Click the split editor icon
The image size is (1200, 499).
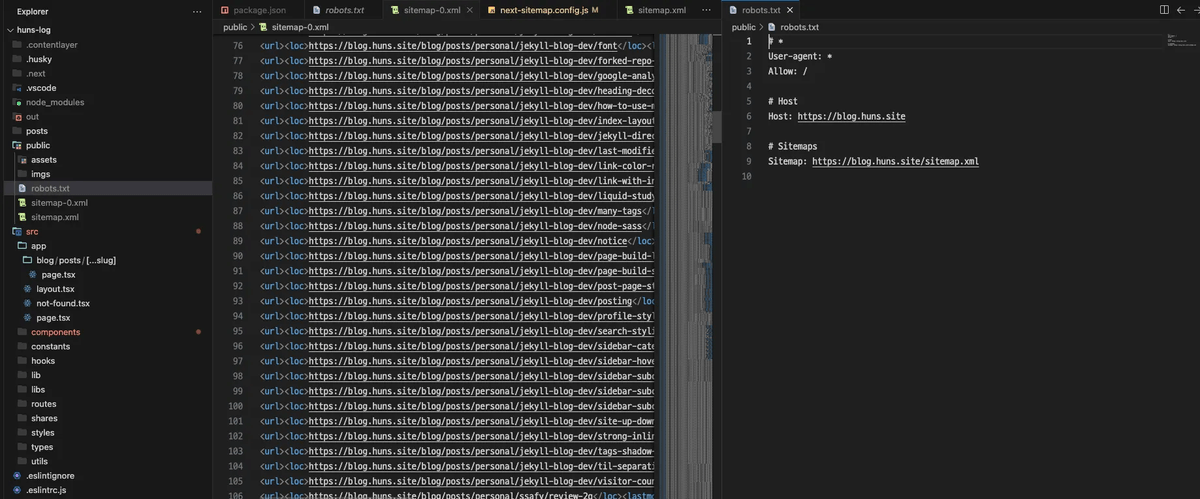(1164, 10)
